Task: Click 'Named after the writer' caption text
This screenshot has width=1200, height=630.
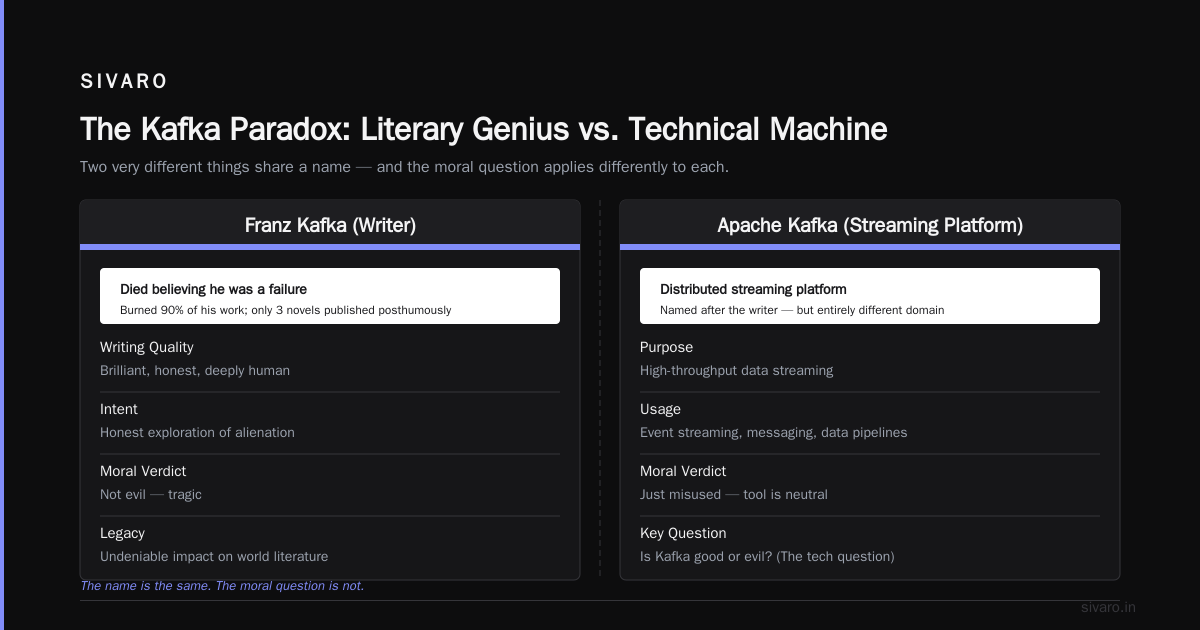Action: click(x=802, y=310)
